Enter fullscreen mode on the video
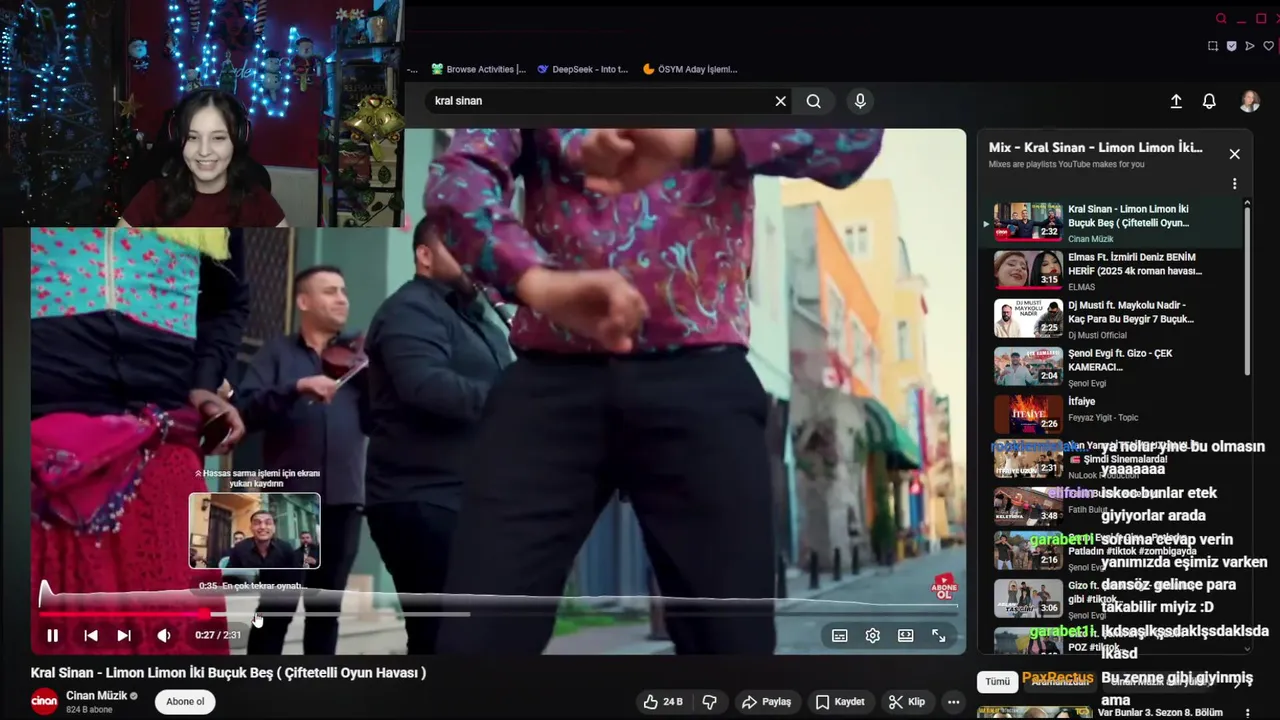 939,635
